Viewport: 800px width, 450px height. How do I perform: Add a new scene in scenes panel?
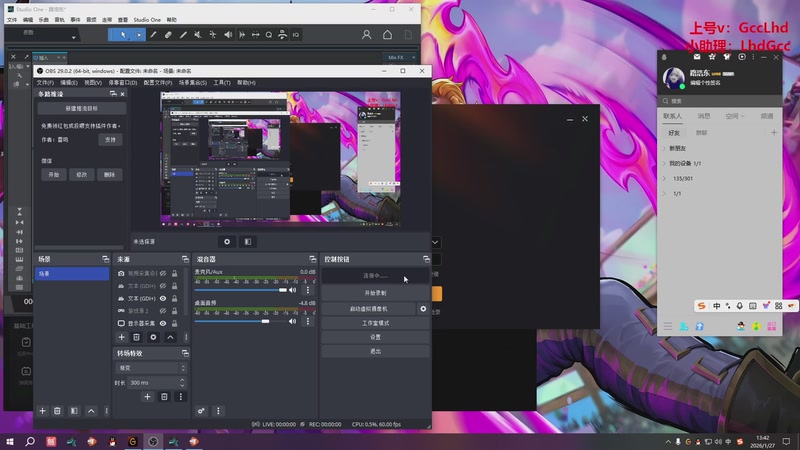pos(42,411)
